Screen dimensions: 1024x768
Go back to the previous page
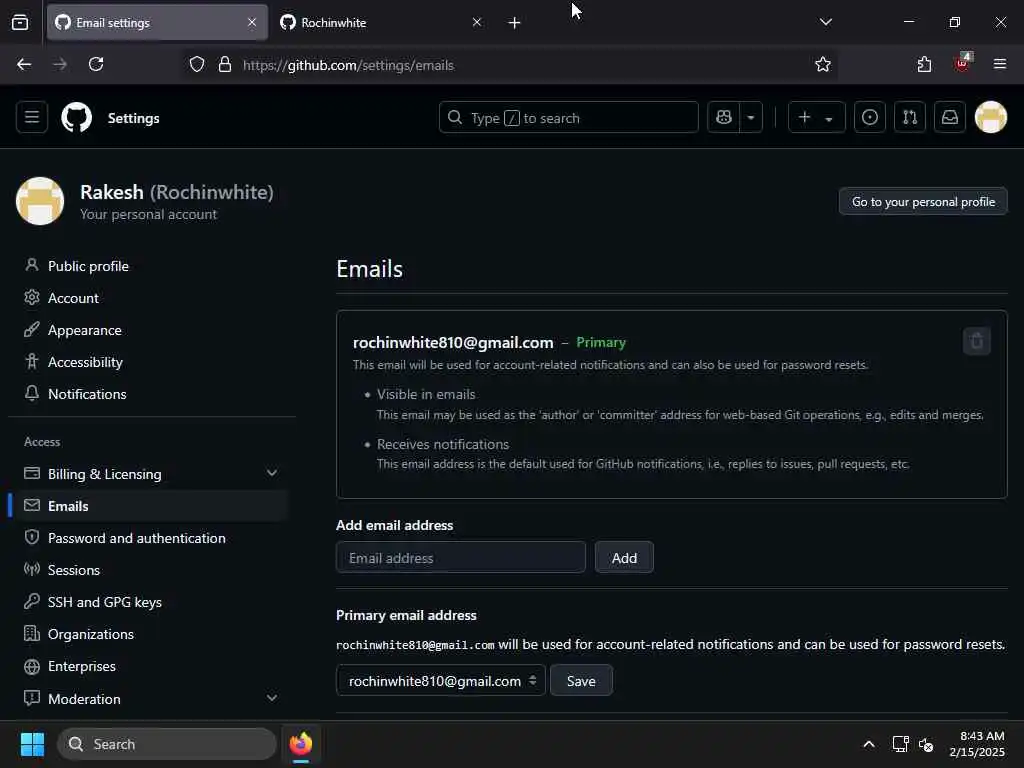(x=24, y=64)
